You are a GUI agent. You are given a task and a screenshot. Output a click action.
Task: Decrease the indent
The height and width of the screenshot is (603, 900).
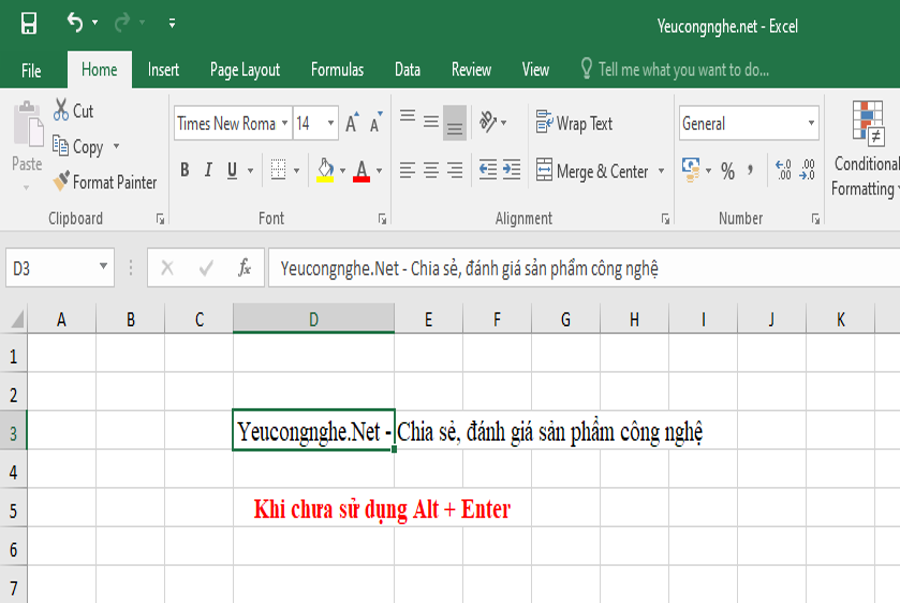point(488,170)
